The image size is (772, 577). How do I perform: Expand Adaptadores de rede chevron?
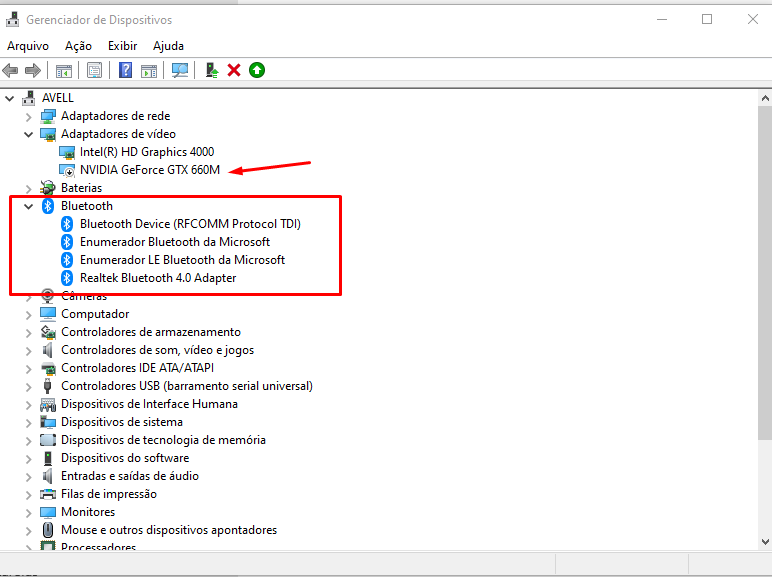29,117
